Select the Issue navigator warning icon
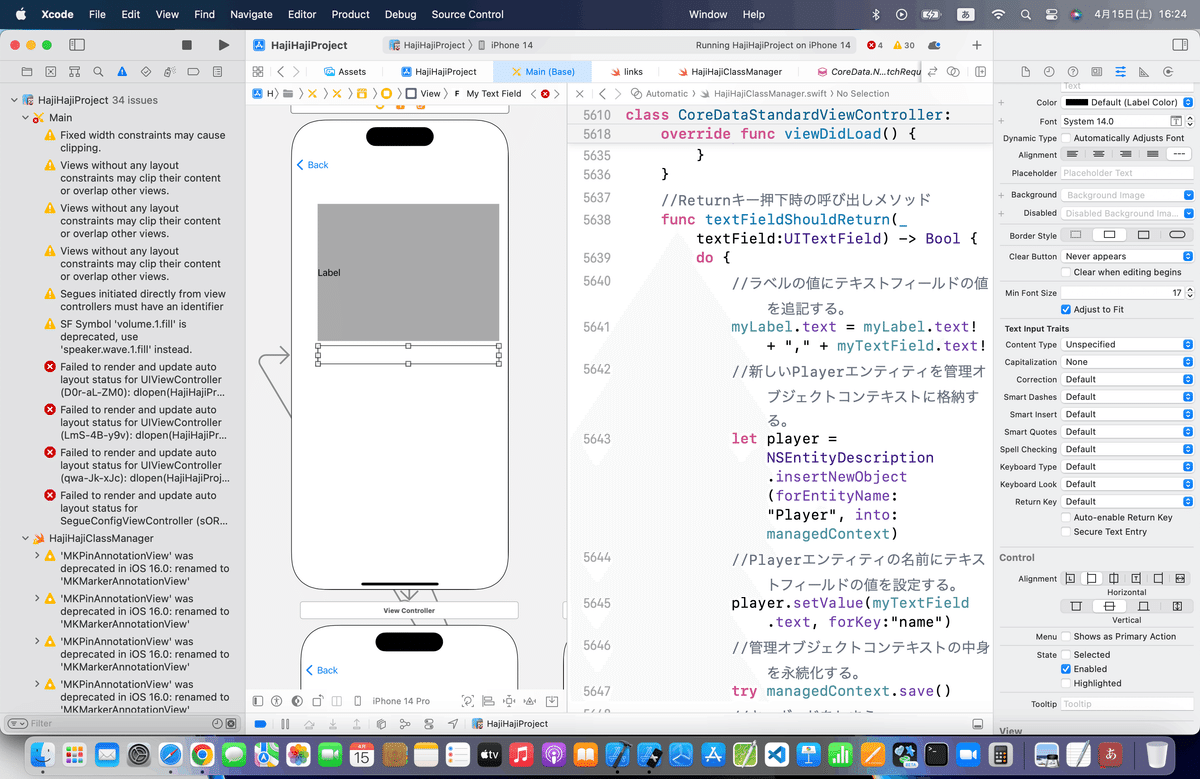 (122, 72)
